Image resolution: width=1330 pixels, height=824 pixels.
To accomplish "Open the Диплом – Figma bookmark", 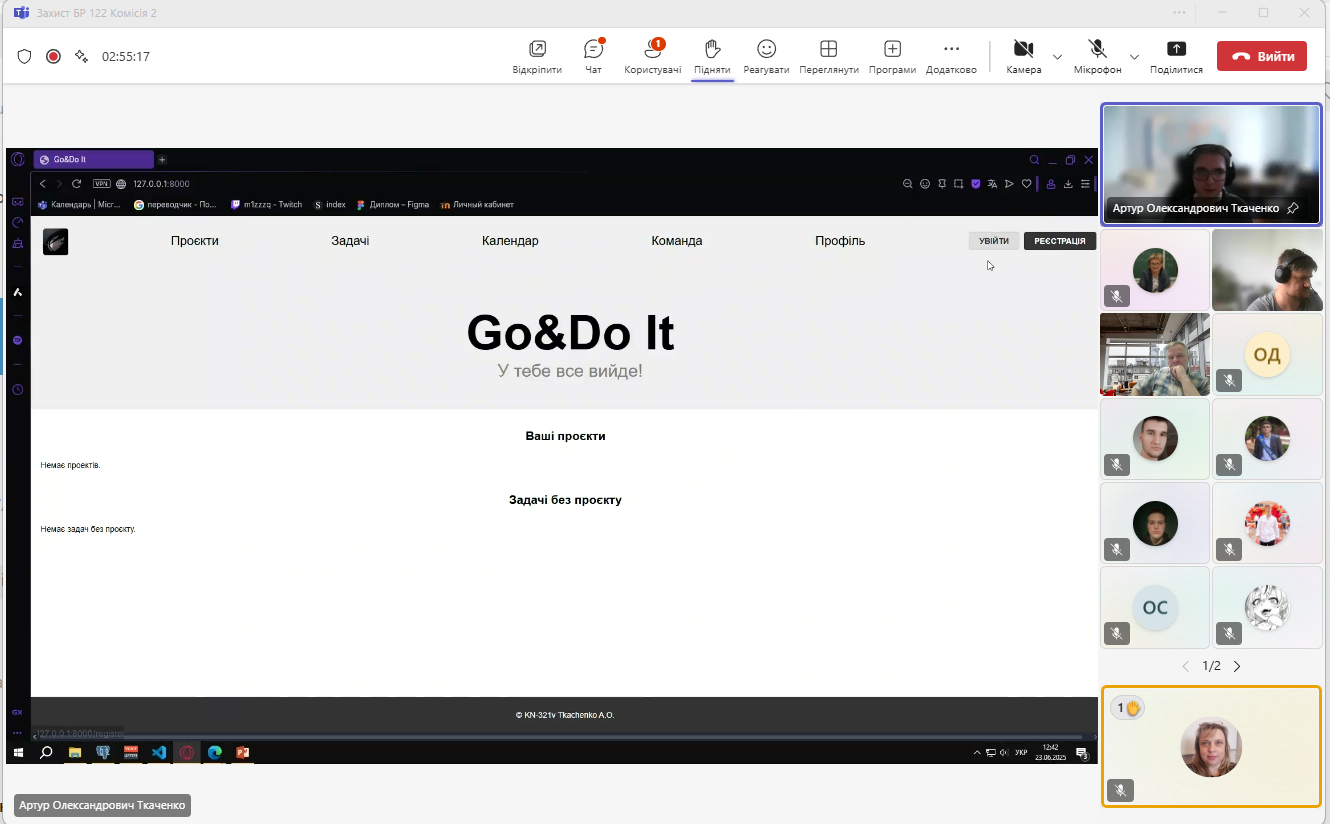I will pyautogui.click(x=393, y=205).
